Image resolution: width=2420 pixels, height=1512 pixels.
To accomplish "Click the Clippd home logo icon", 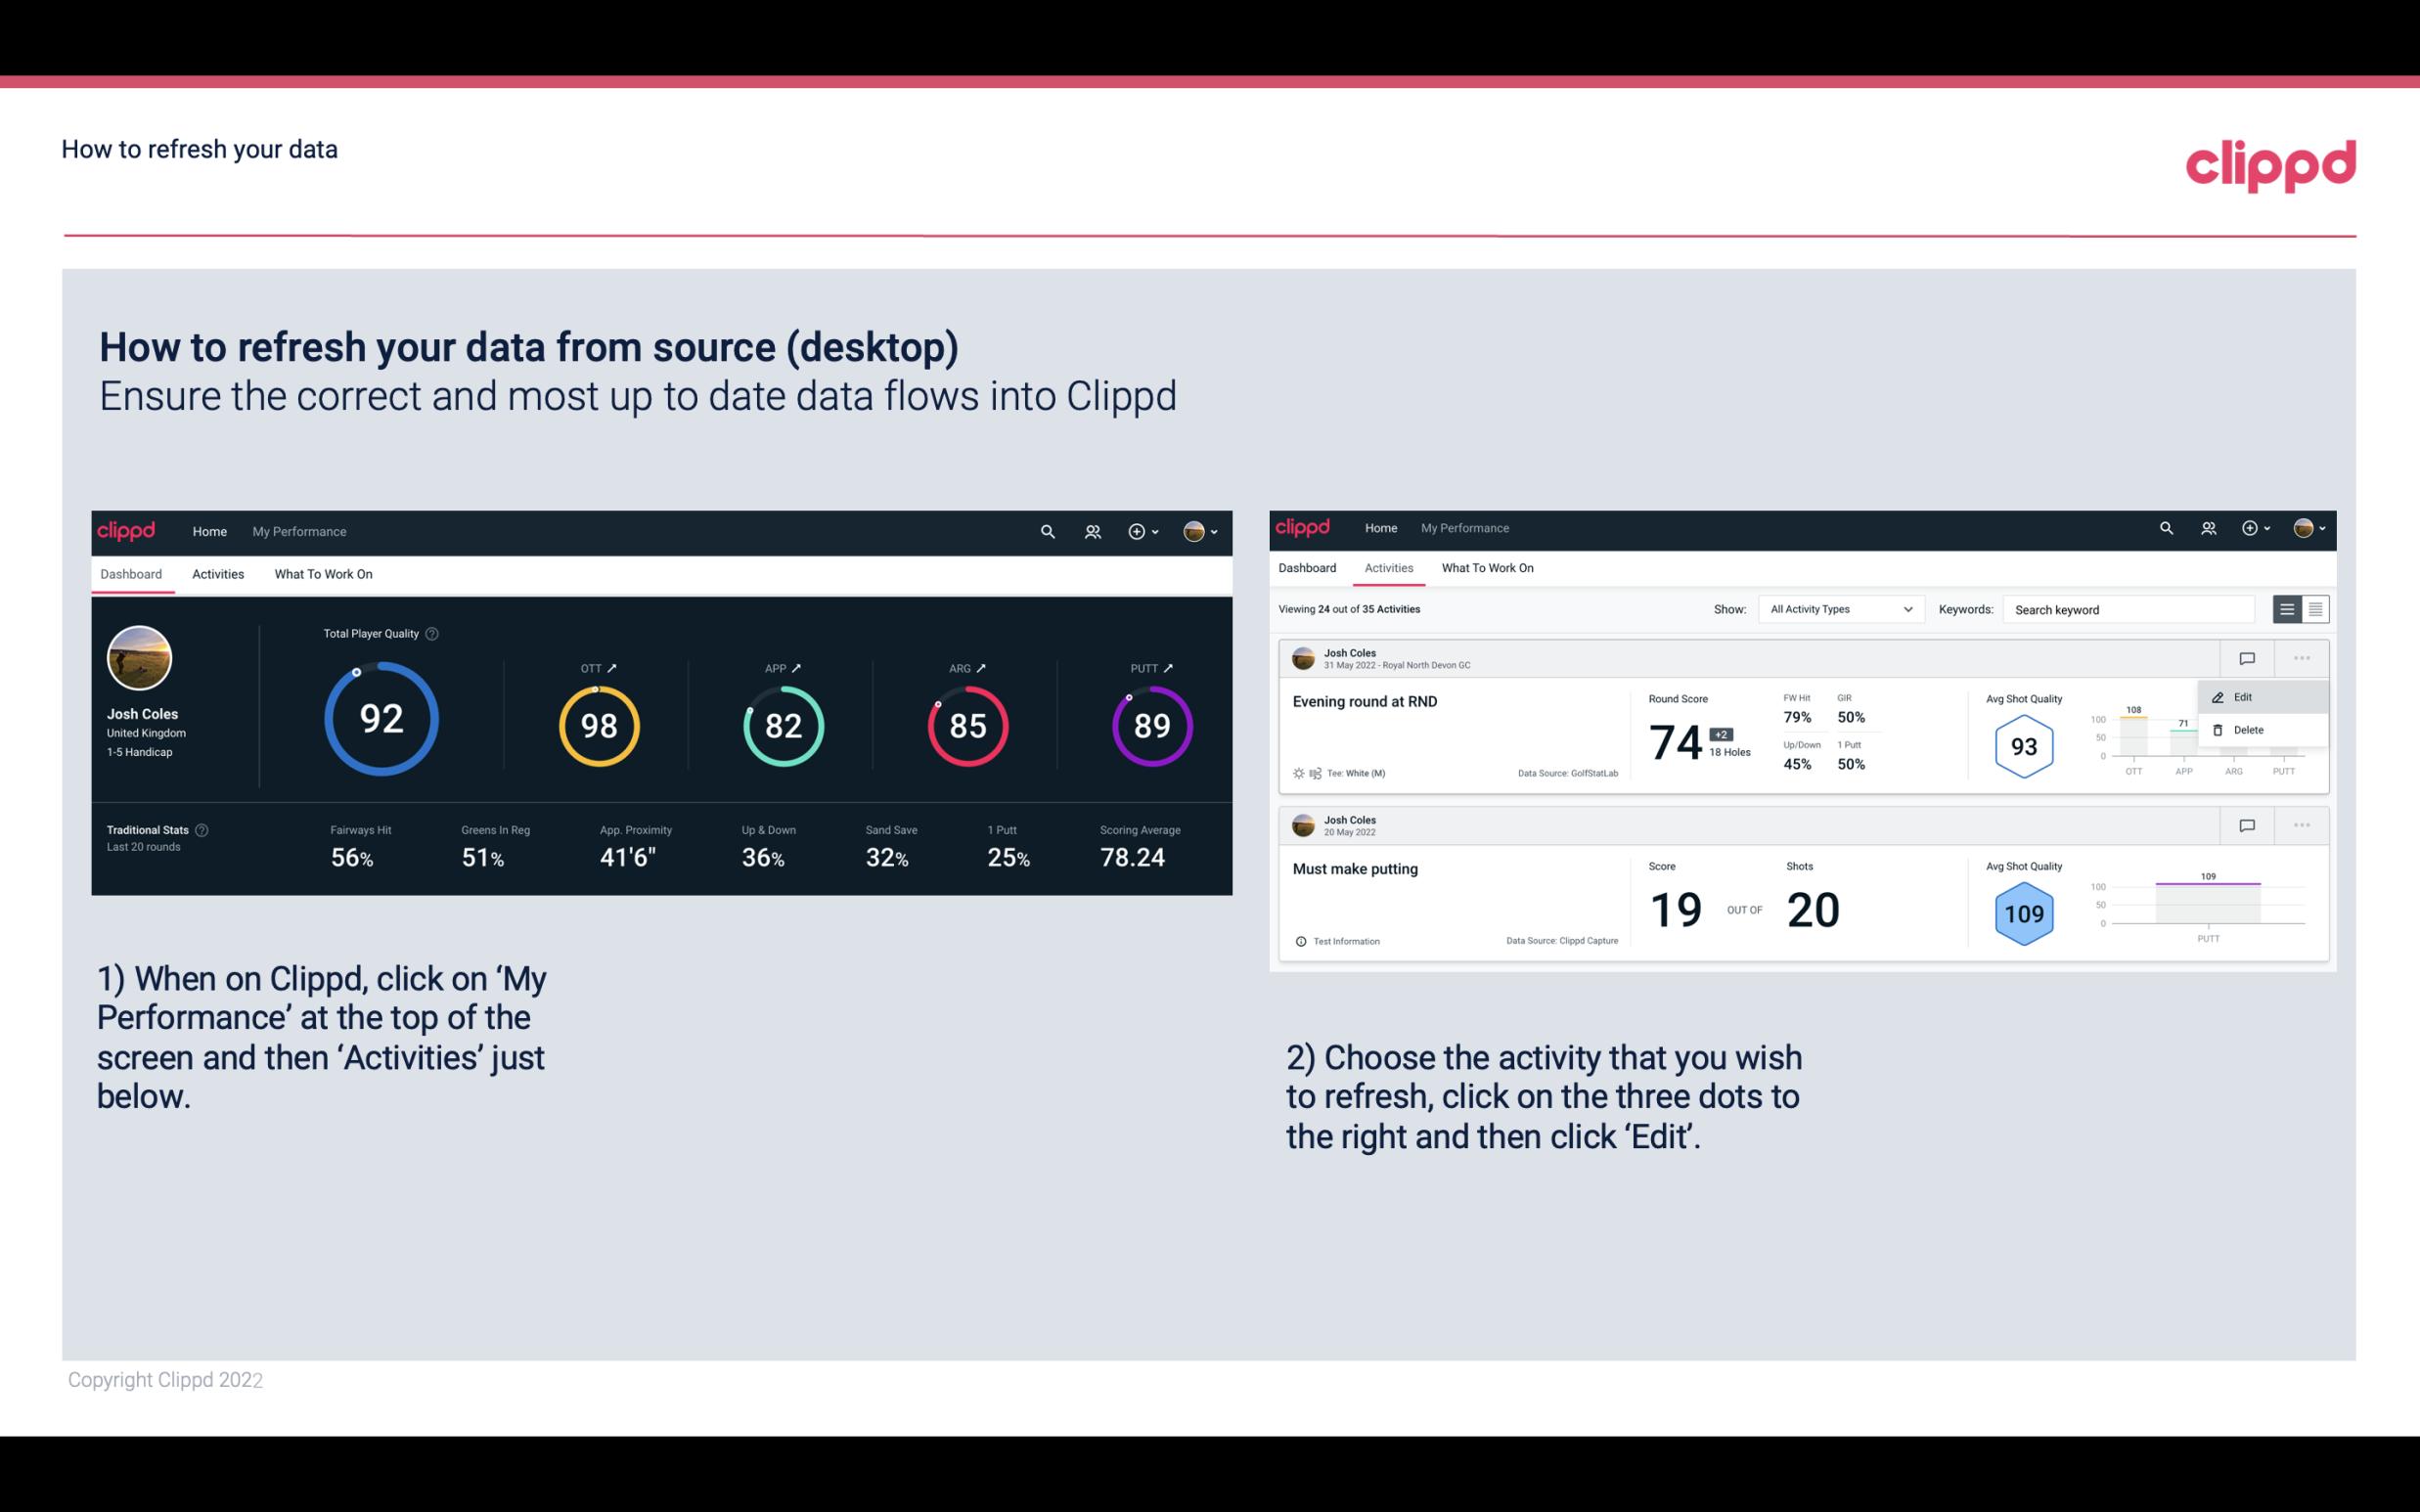I will [127, 529].
